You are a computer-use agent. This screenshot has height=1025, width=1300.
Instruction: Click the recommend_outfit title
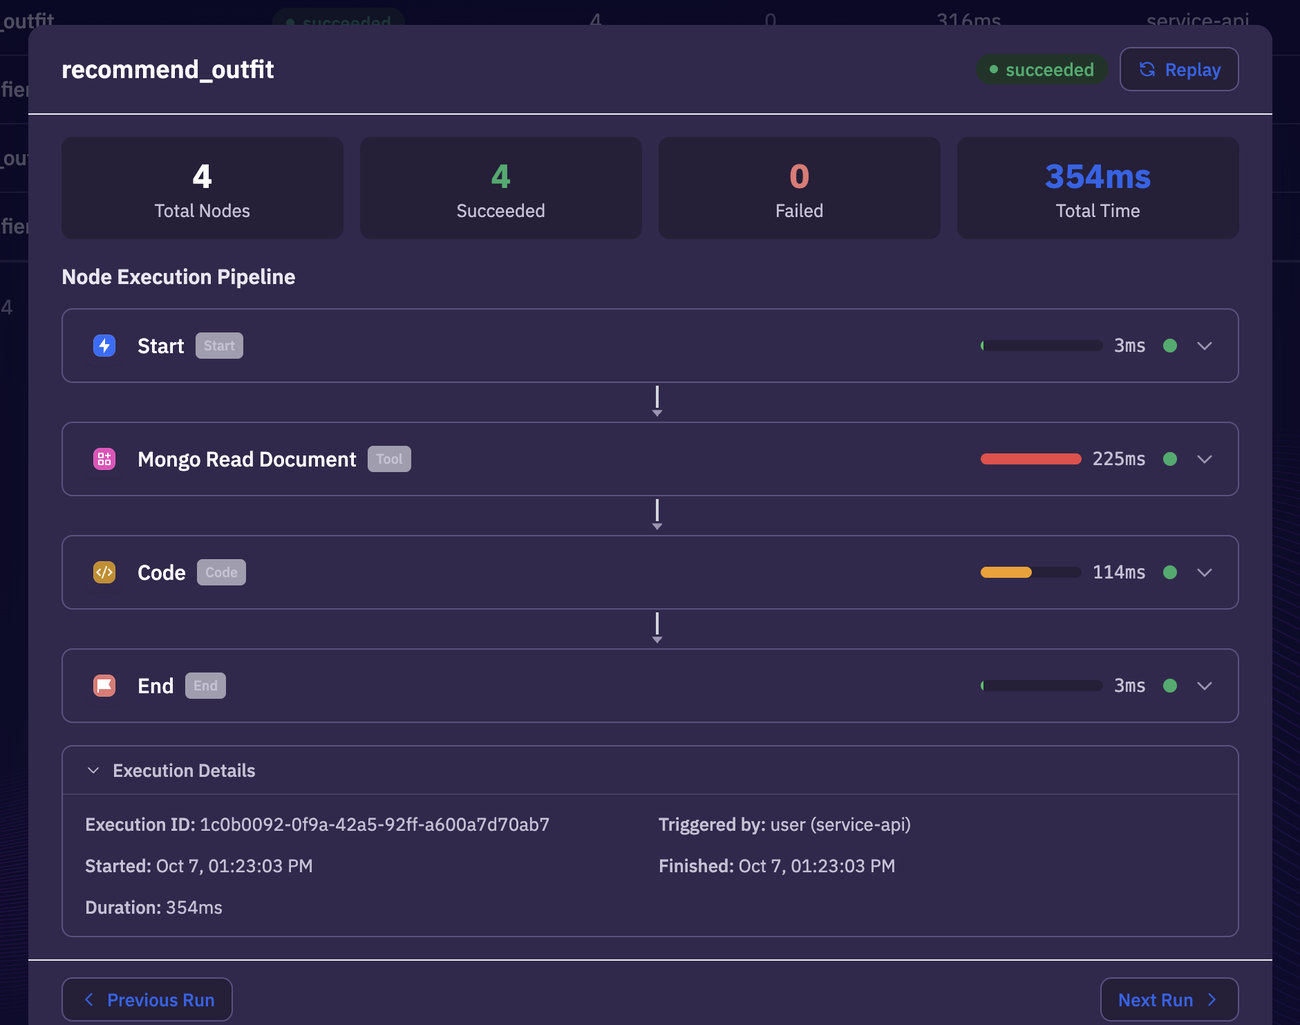tap(168, 69)
